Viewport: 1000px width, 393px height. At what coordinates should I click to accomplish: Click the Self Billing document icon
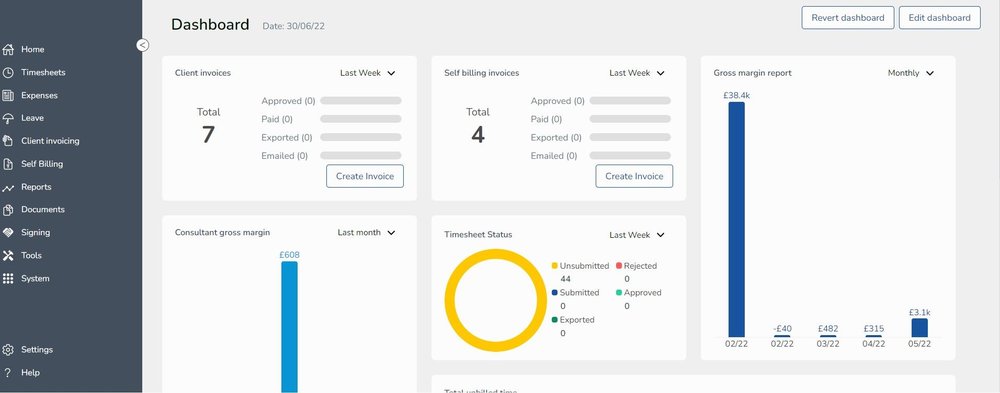tap(8, 164)
